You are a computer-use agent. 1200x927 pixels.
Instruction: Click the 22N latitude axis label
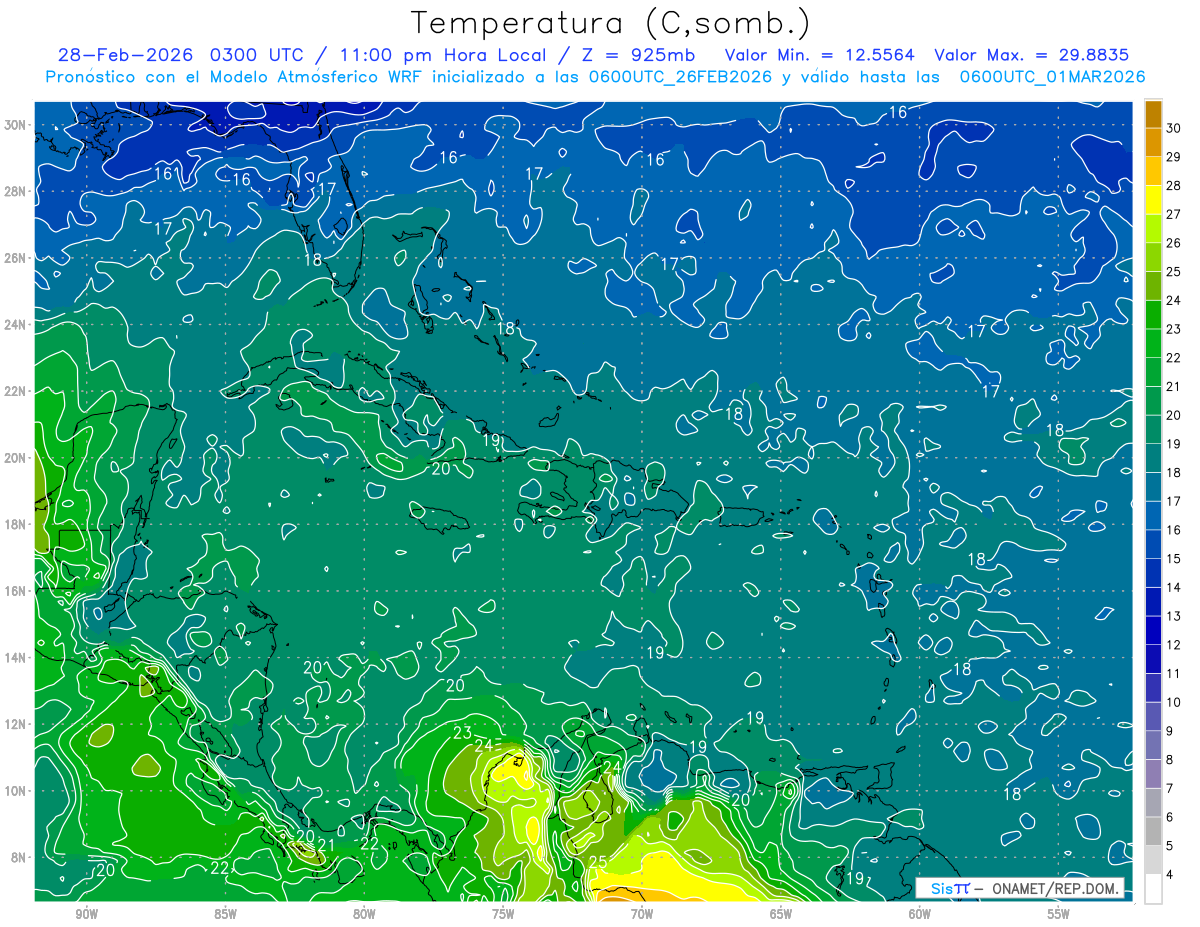pyautogui.click(x=17, y=391)
